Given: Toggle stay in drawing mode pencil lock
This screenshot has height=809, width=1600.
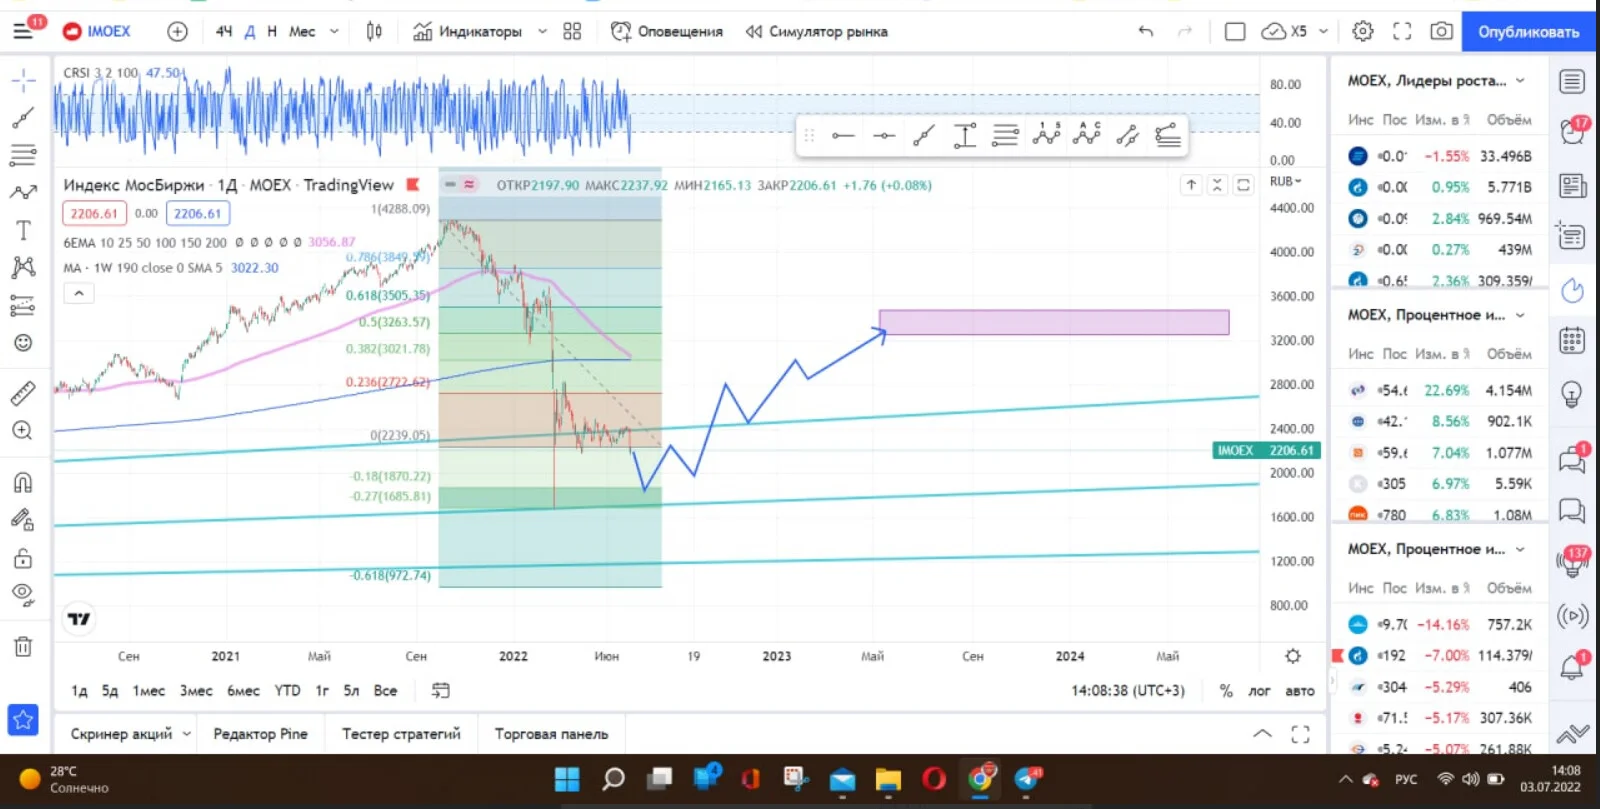Looking at the screenshot, I should [x=23, y=519].
